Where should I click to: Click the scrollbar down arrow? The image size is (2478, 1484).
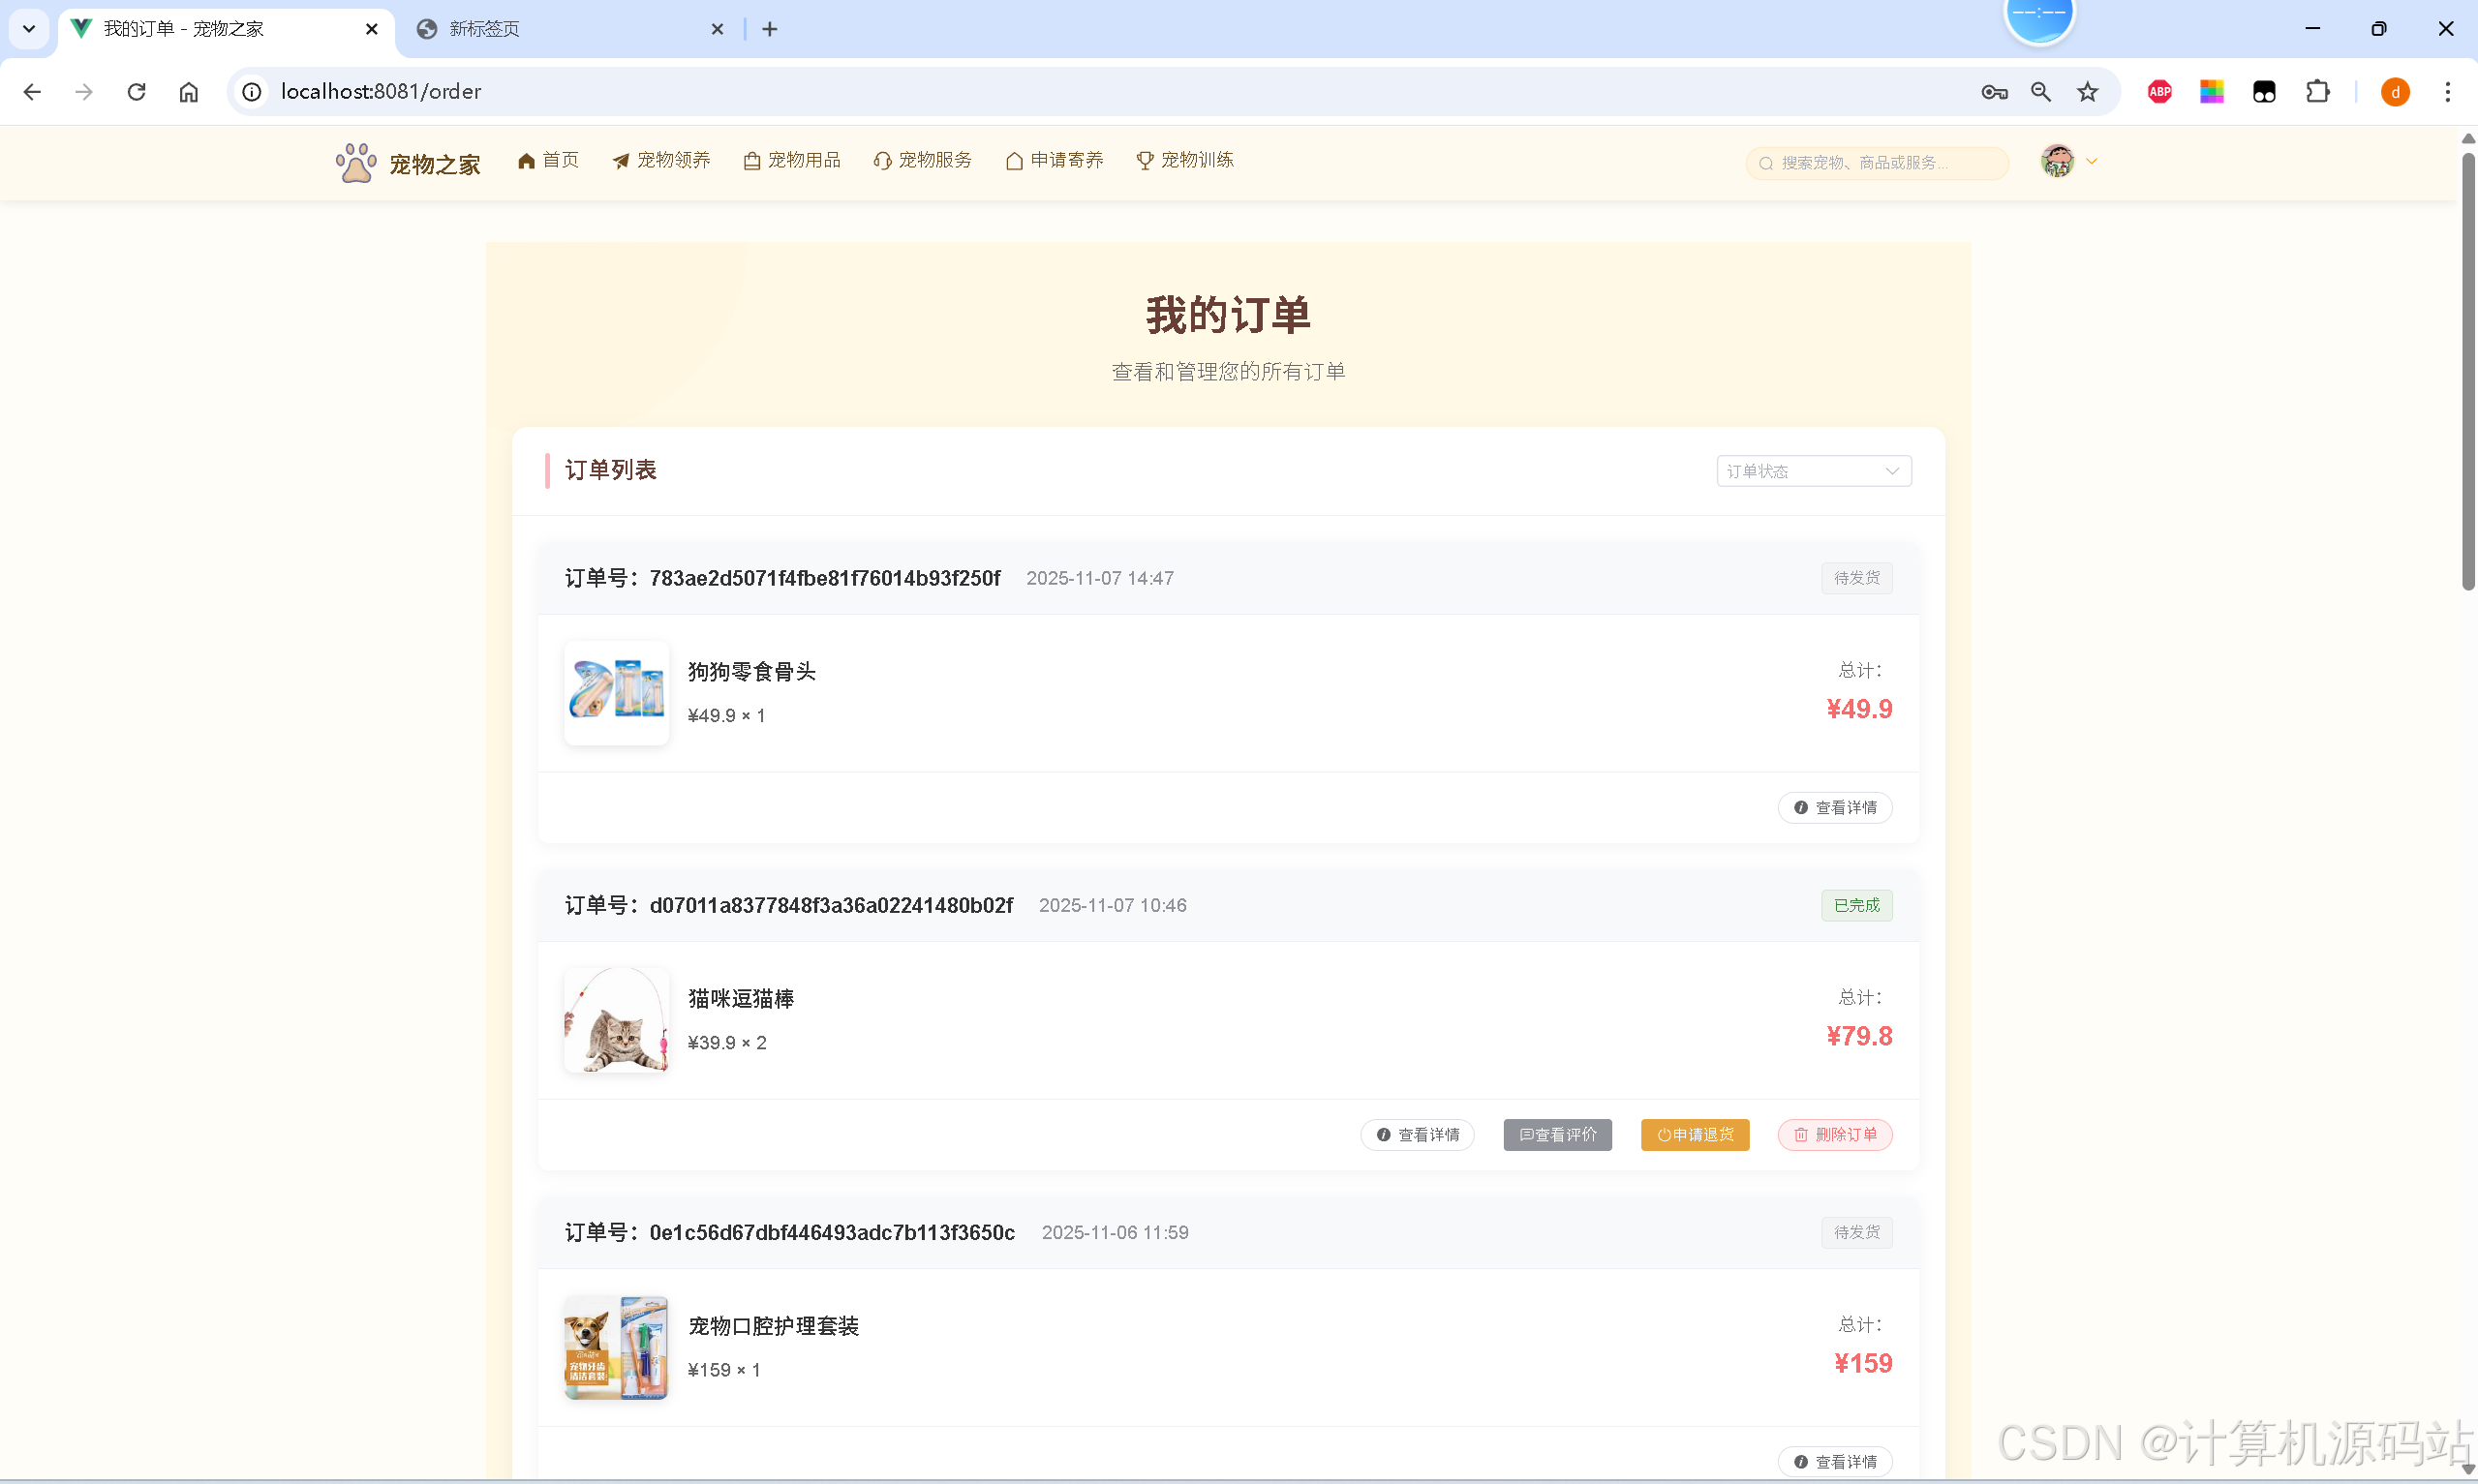tap(2467, 1470)
